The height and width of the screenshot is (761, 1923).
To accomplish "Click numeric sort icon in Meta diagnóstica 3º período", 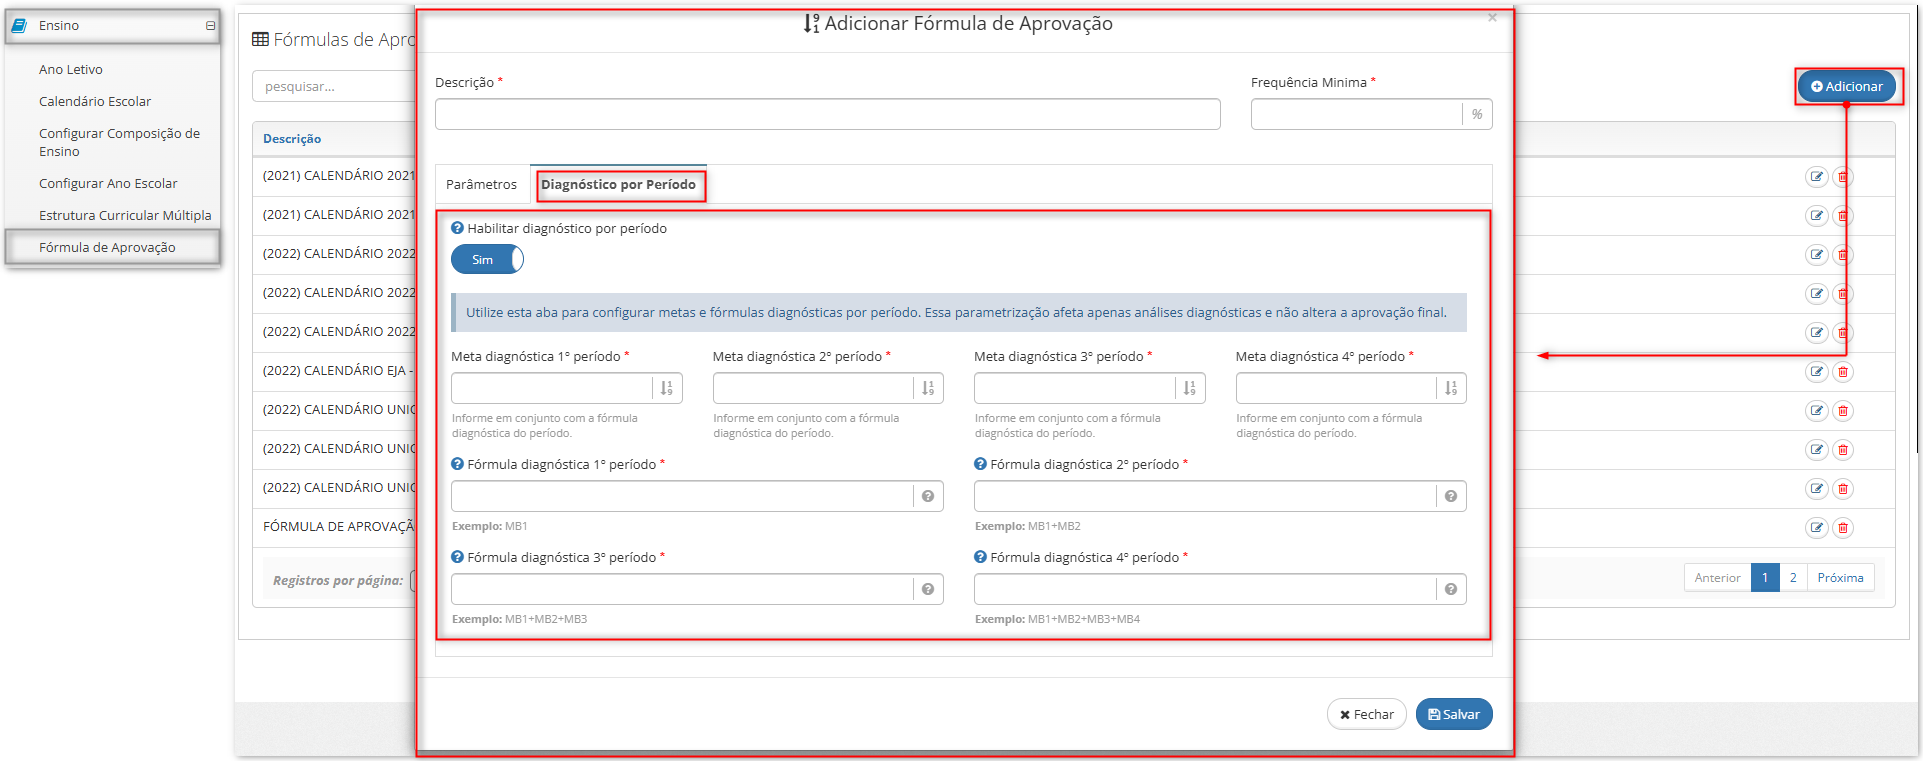I will tap(1190, 388).
